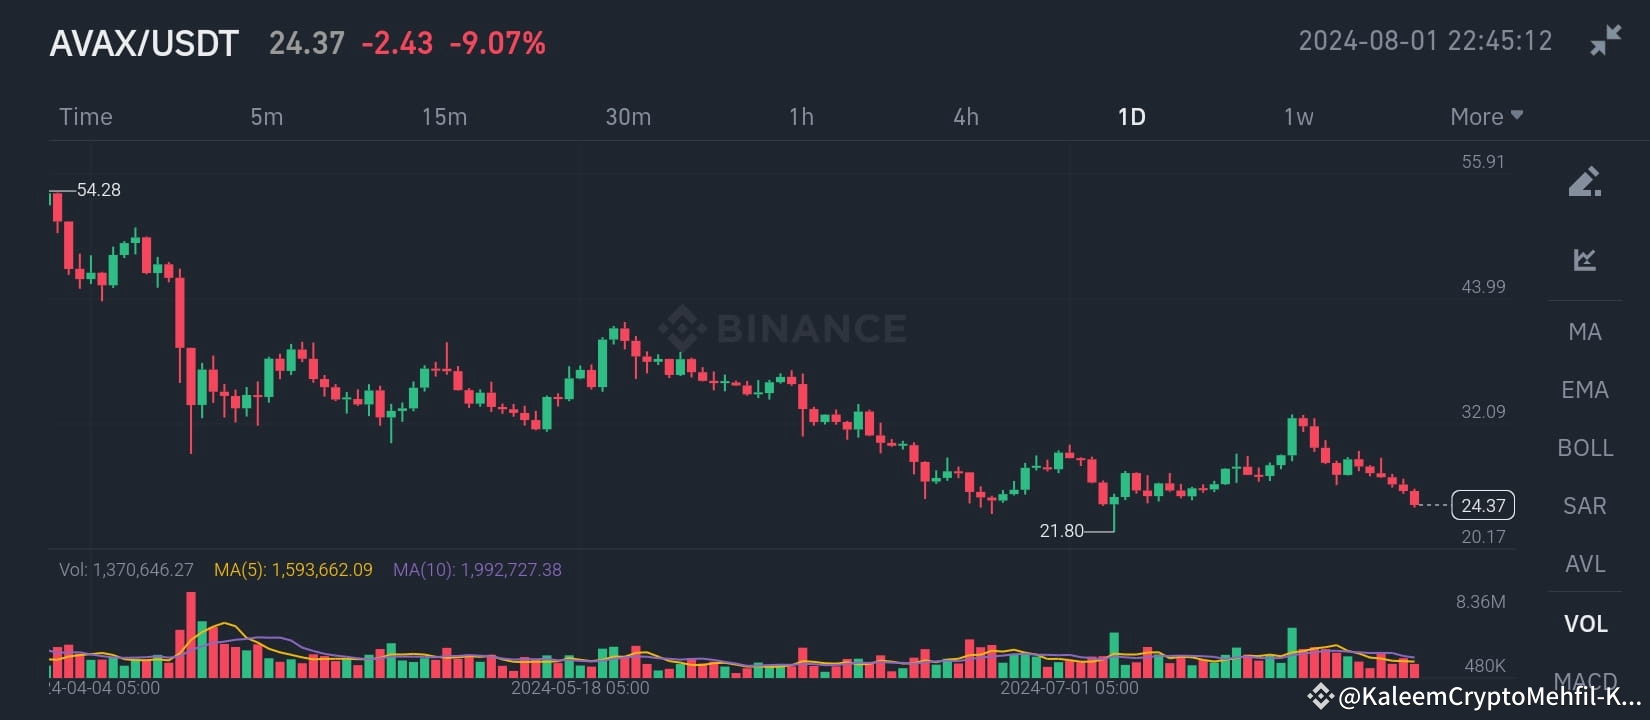
Task: Switch to the 4h timeframe tab
Action: pyautogui.click(x=966, y=116)
